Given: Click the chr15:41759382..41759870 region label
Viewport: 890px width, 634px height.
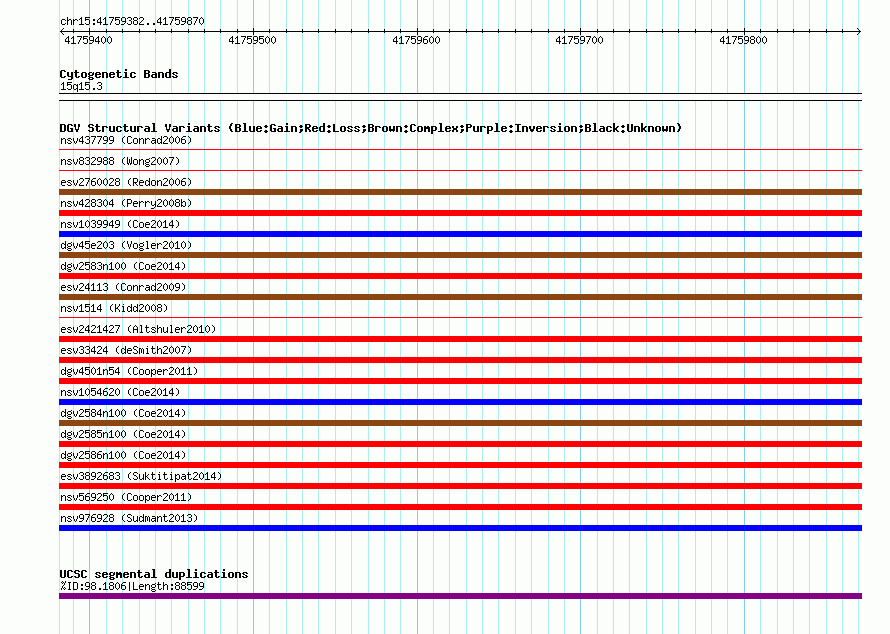Looking at the screenshot, I should [x=132, y=22].
